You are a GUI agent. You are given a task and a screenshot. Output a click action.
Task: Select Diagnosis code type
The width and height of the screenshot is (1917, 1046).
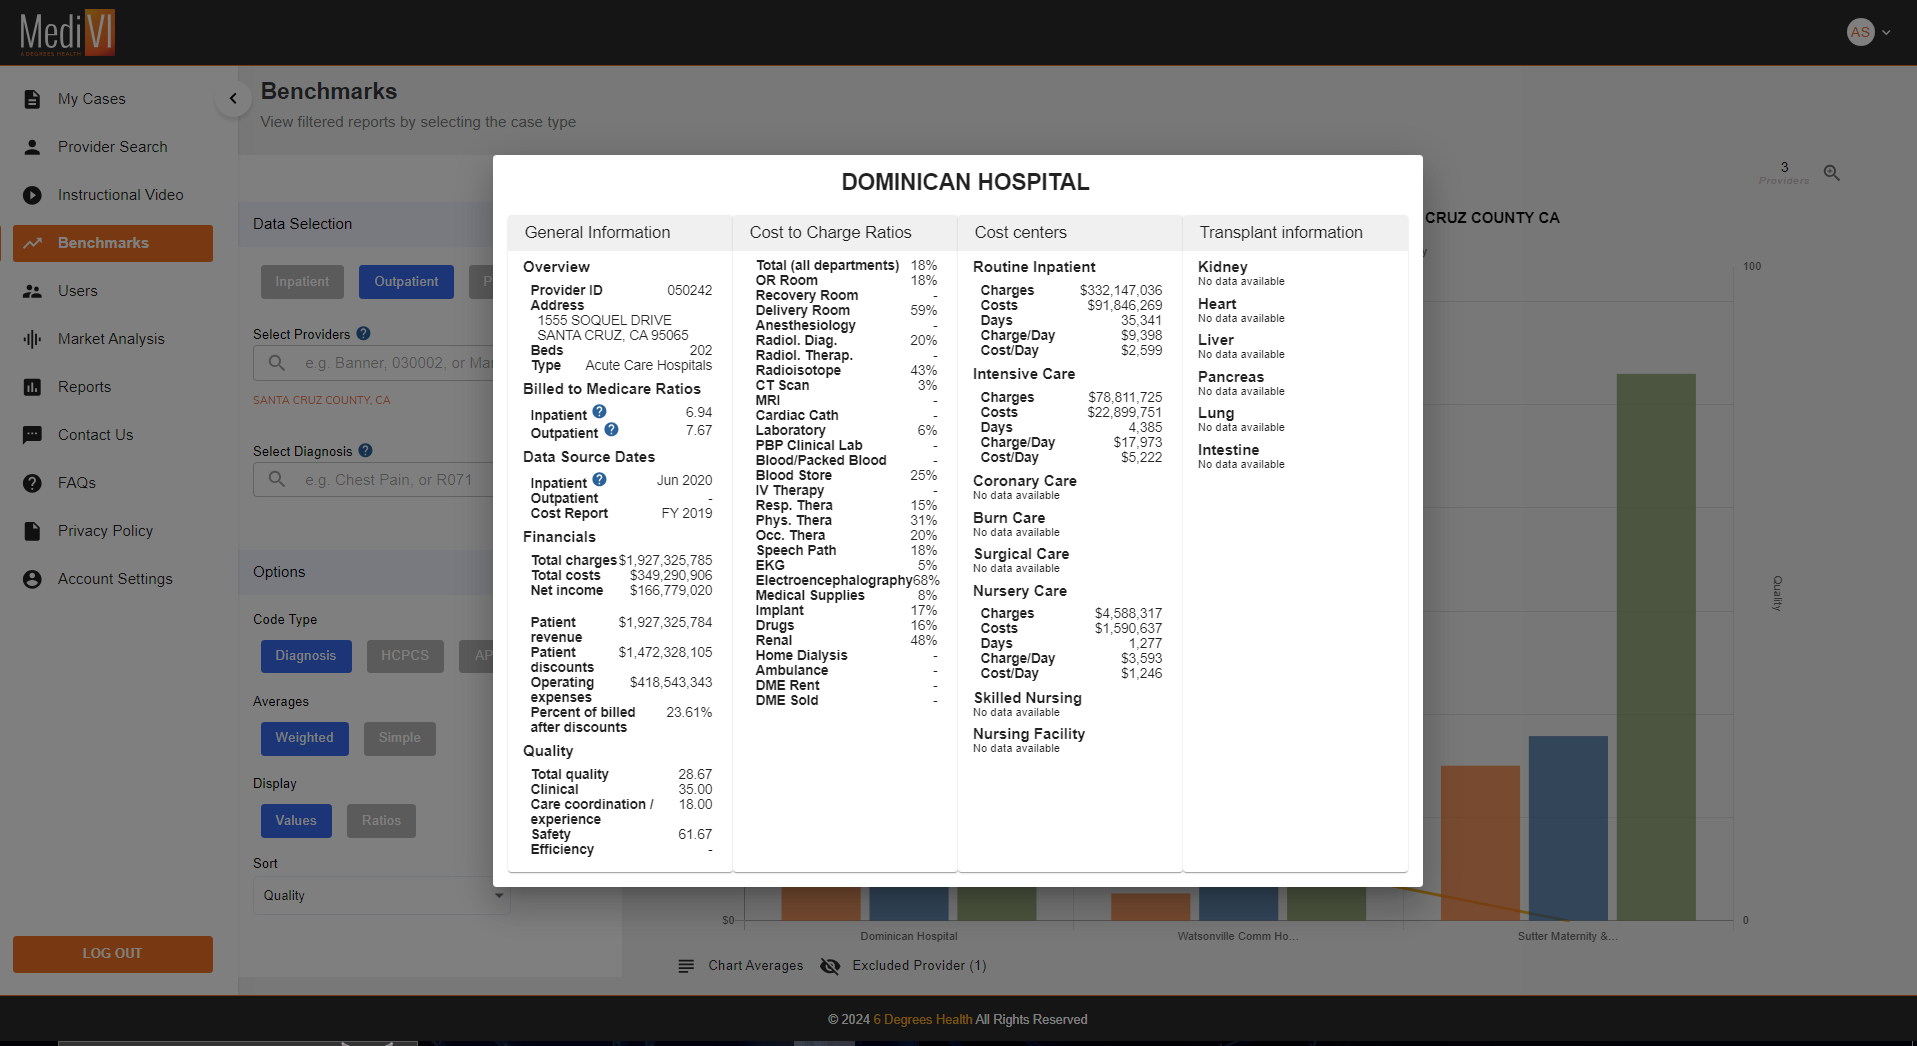[306, 656]
